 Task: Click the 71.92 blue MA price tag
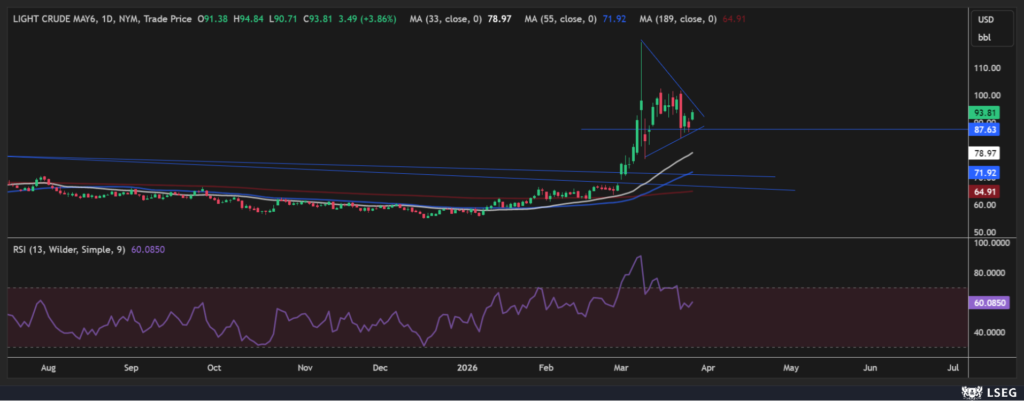984,173
